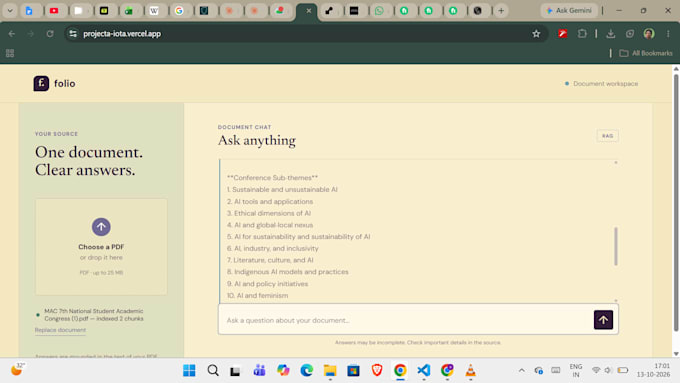Image resolution: width=680 pixels, height=383 pixels.
Task: Open Brave browser from taskbar
Action: click(377, 370)
